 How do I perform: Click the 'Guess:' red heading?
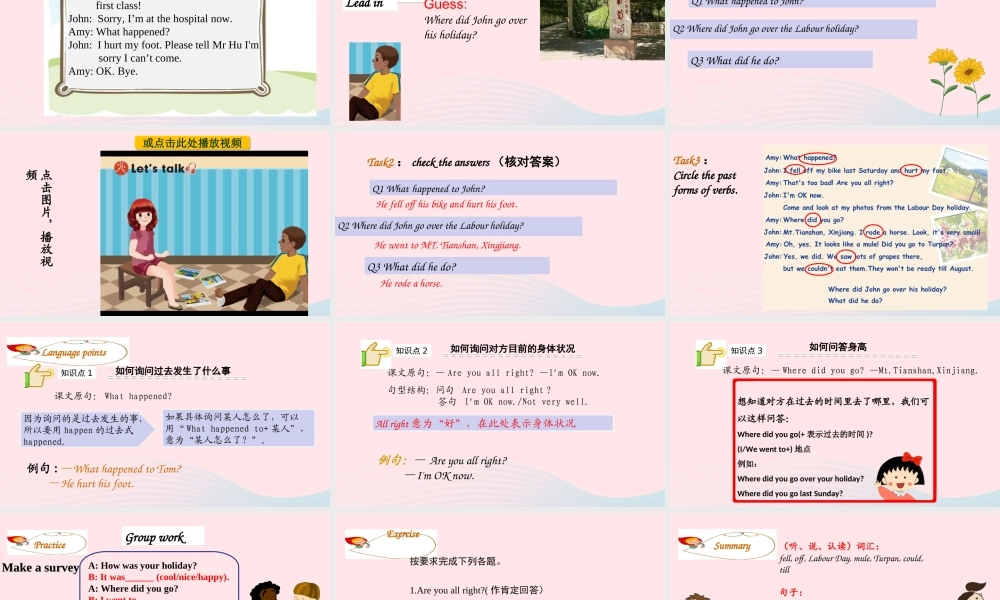click(445, 5)
